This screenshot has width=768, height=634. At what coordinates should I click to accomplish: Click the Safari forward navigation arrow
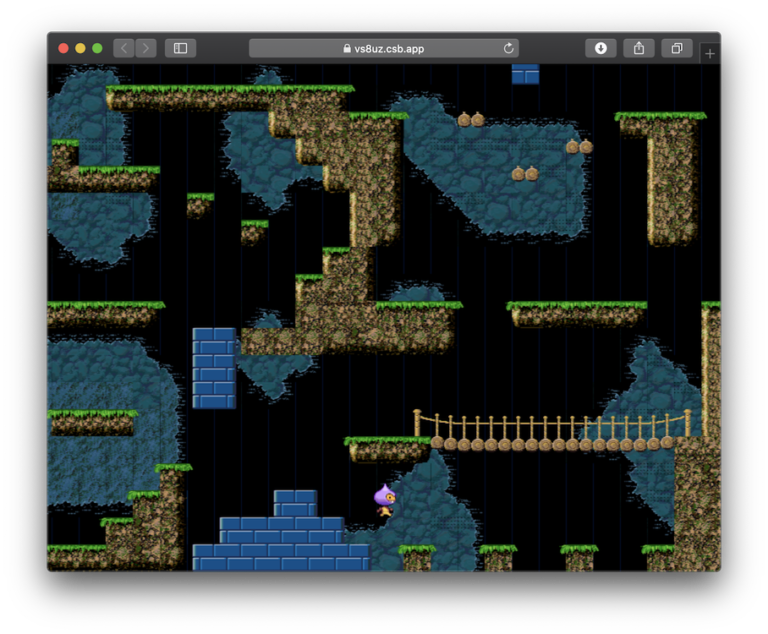click(146, 48)
